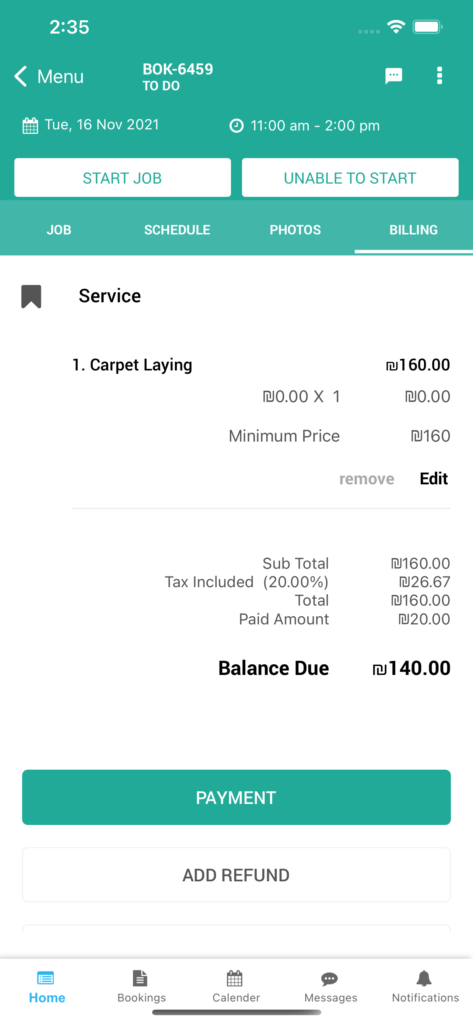
Task: Switch to the PHOTOS tab
Action: coord(295,230)
